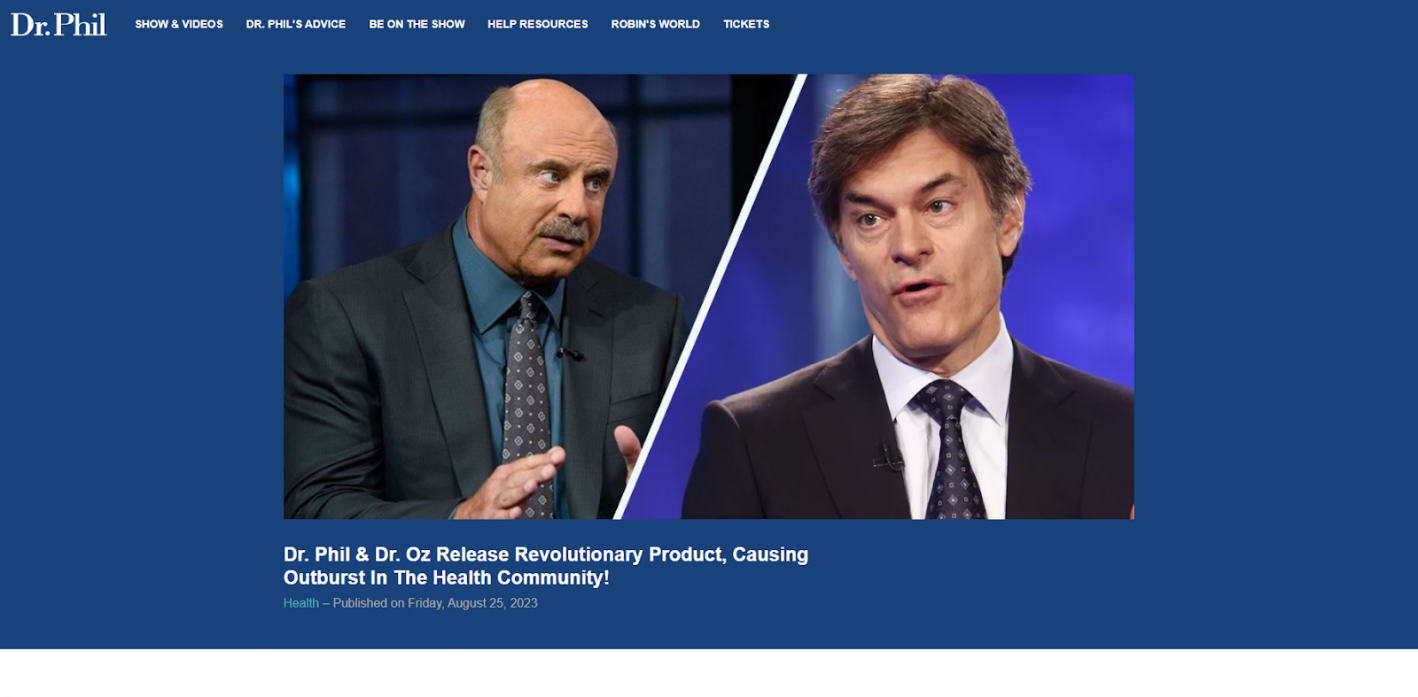The height and width of the screenshot is (697, 1418).
Task: Open the article headline about Revolutionary Product
Action: [x=546, y=566]
